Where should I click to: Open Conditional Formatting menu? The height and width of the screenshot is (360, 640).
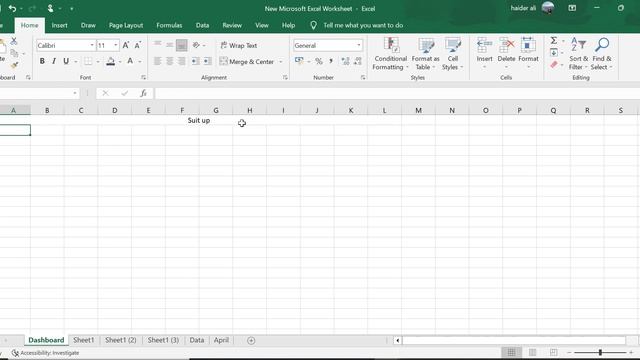tap(390, 54)
